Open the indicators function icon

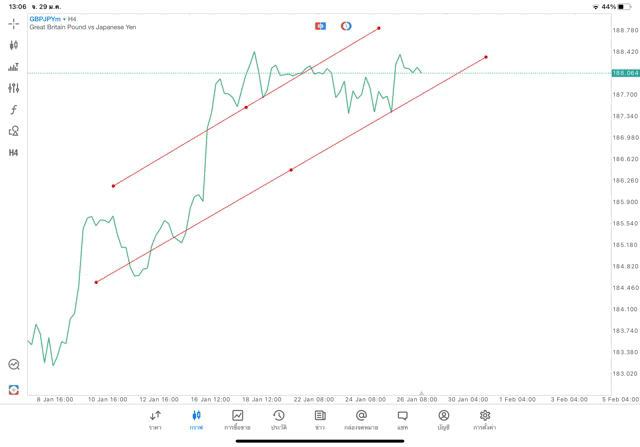click(14, 110)
